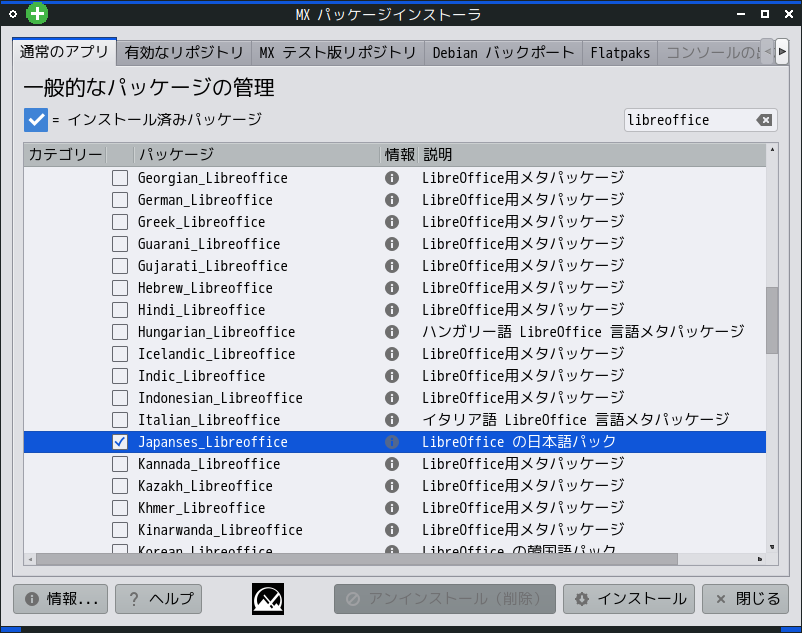Check Kannada_Libreoffice checkbox
This screenshot has width=802, height=633.
120,464
